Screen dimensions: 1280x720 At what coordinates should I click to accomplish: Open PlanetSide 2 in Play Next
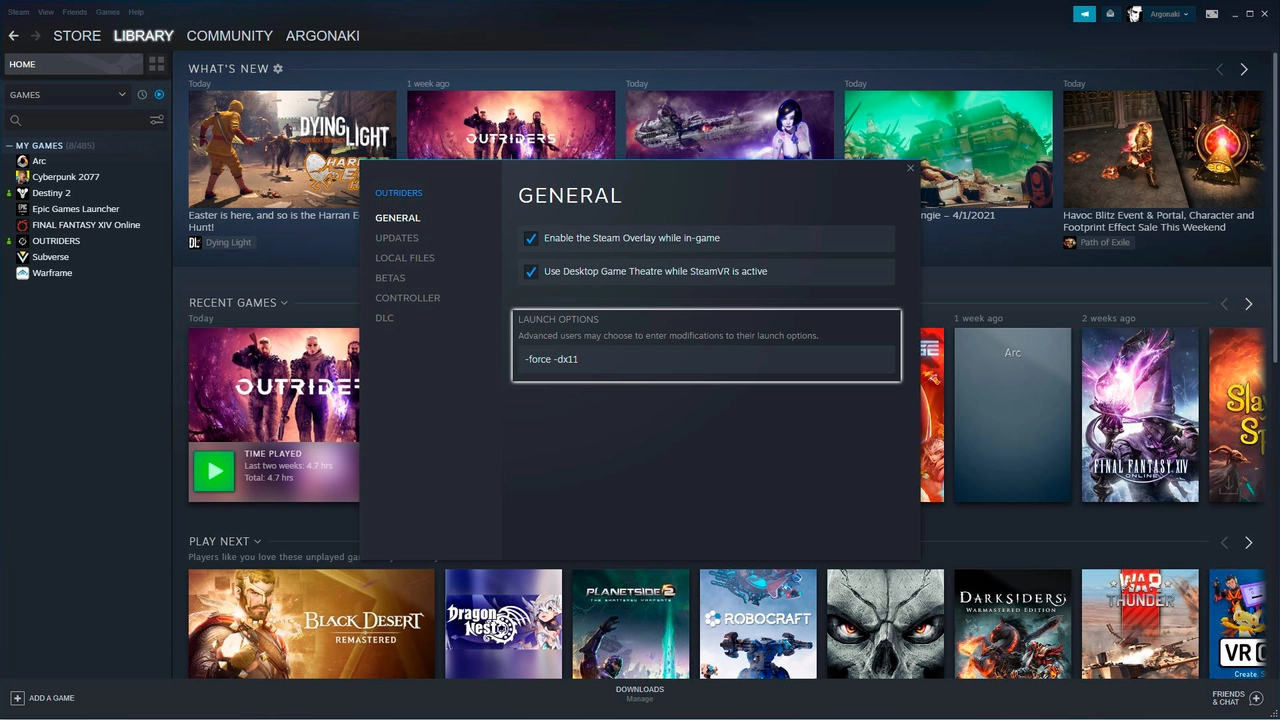(631, 624)
